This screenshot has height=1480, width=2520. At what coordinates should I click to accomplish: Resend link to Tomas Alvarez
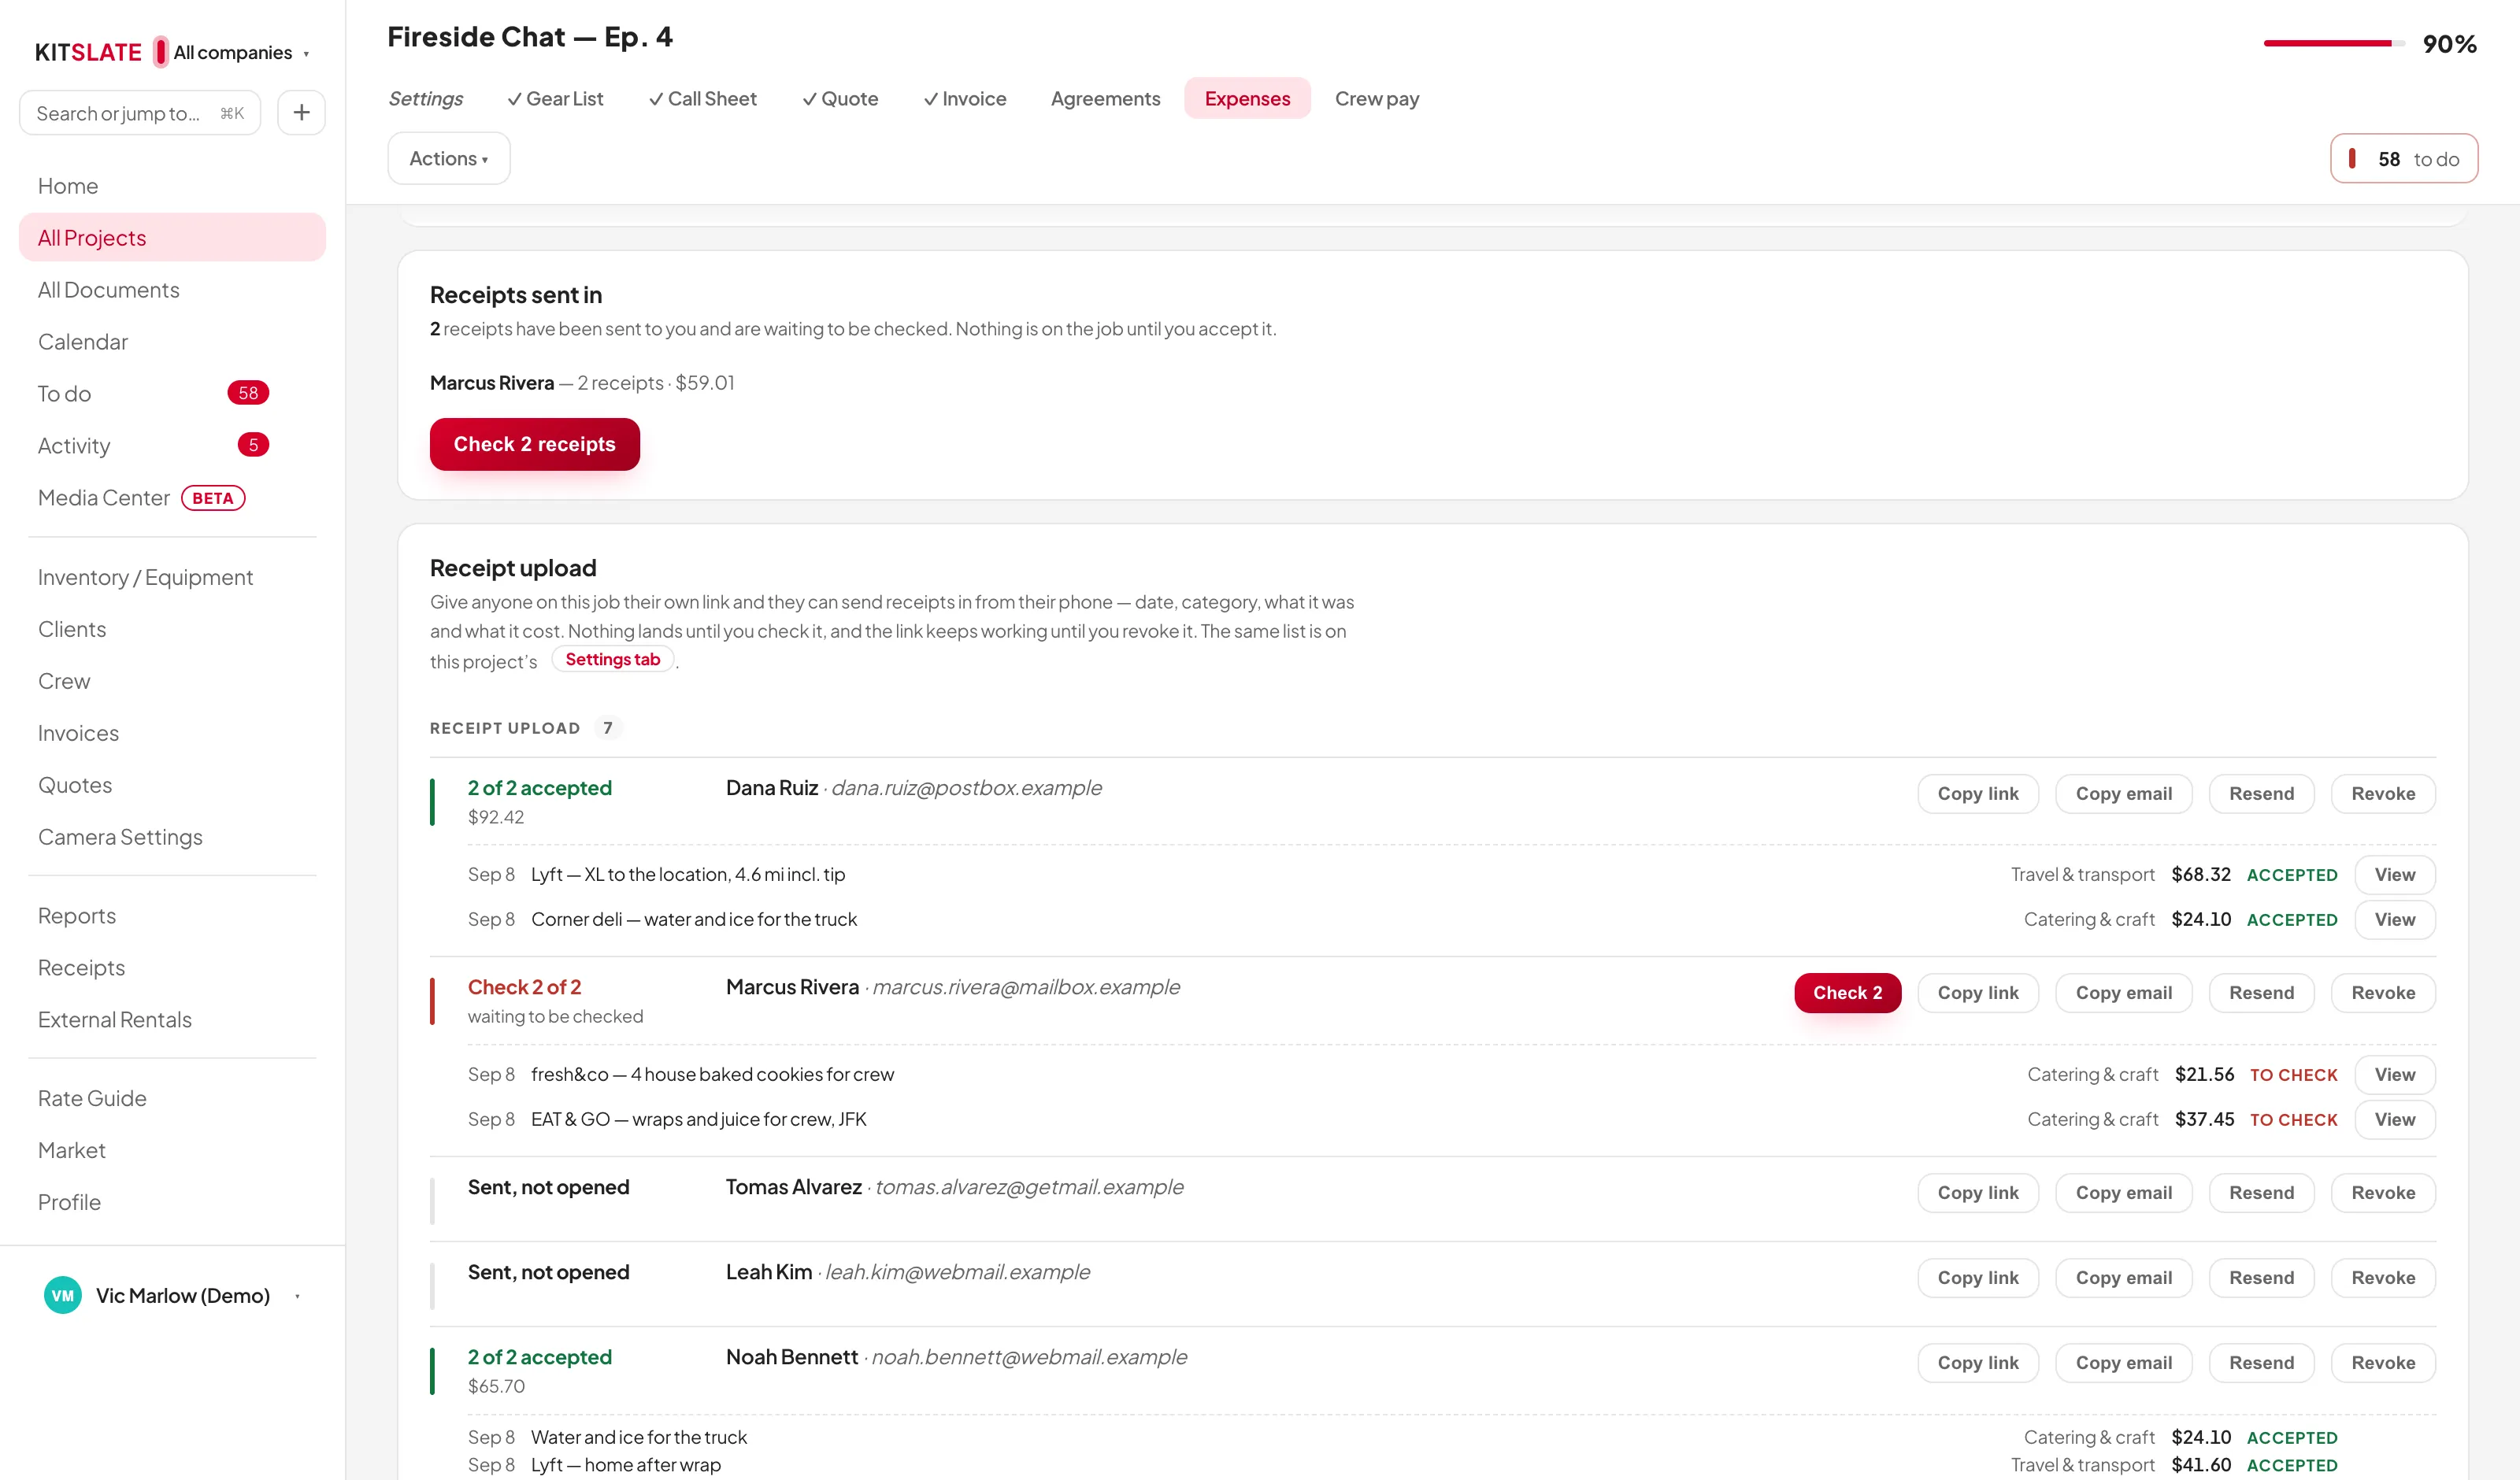click(2261, 1192)
